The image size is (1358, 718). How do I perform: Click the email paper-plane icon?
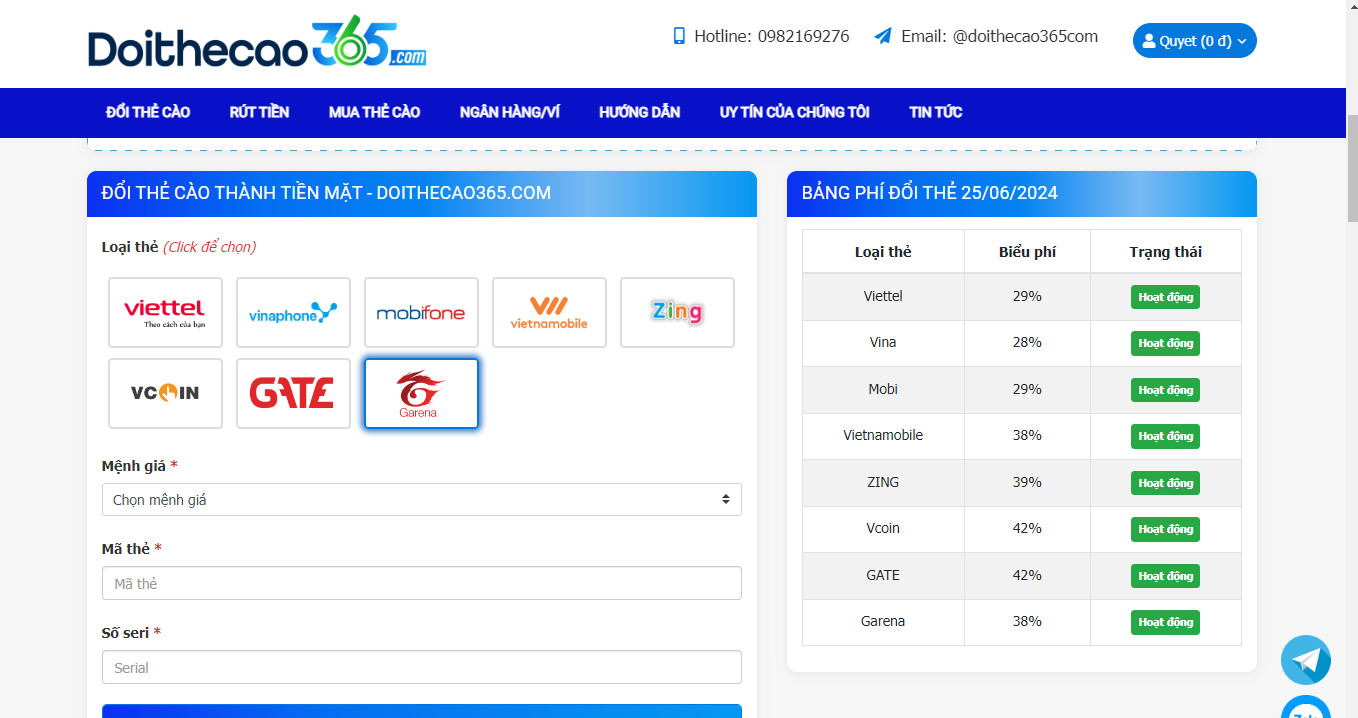coord(883,36)
